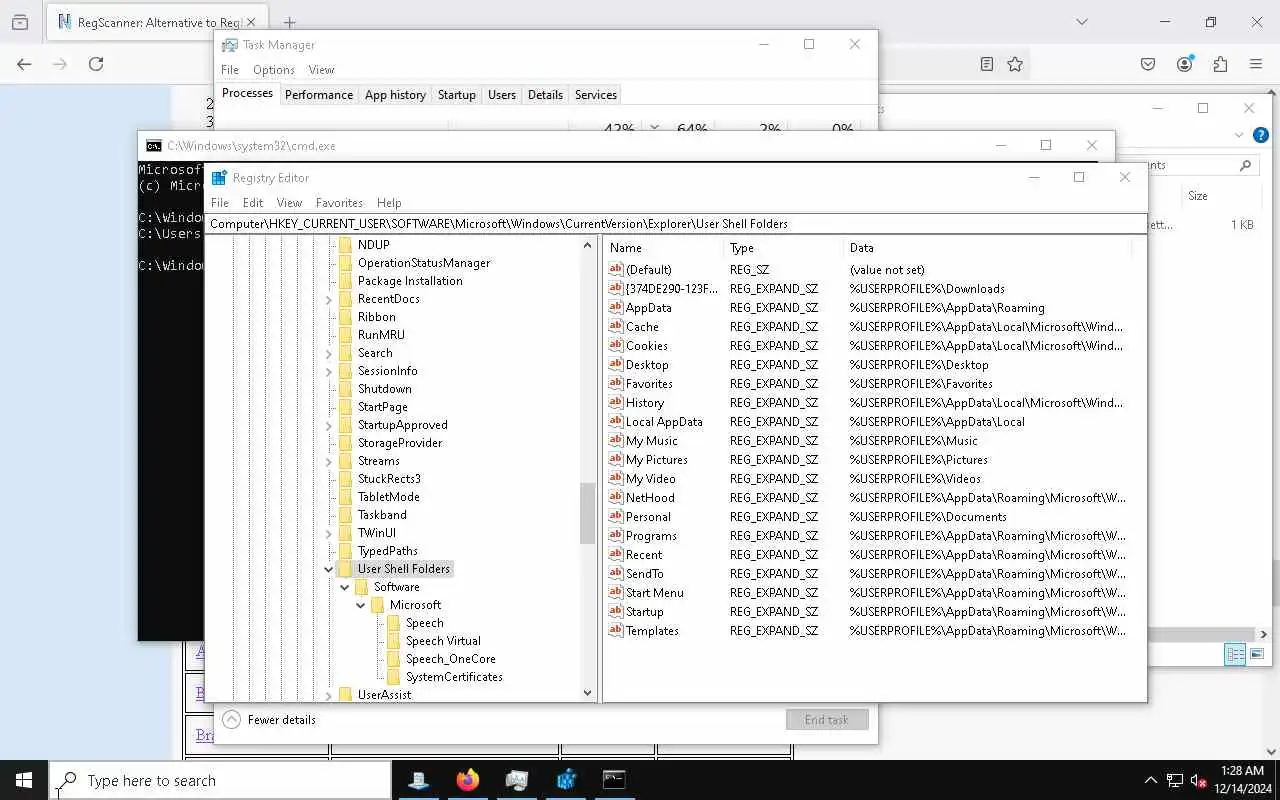Select the Ribbon key folder icon
The height and width of the screenshot is (800, 1280).
point(346,317)
